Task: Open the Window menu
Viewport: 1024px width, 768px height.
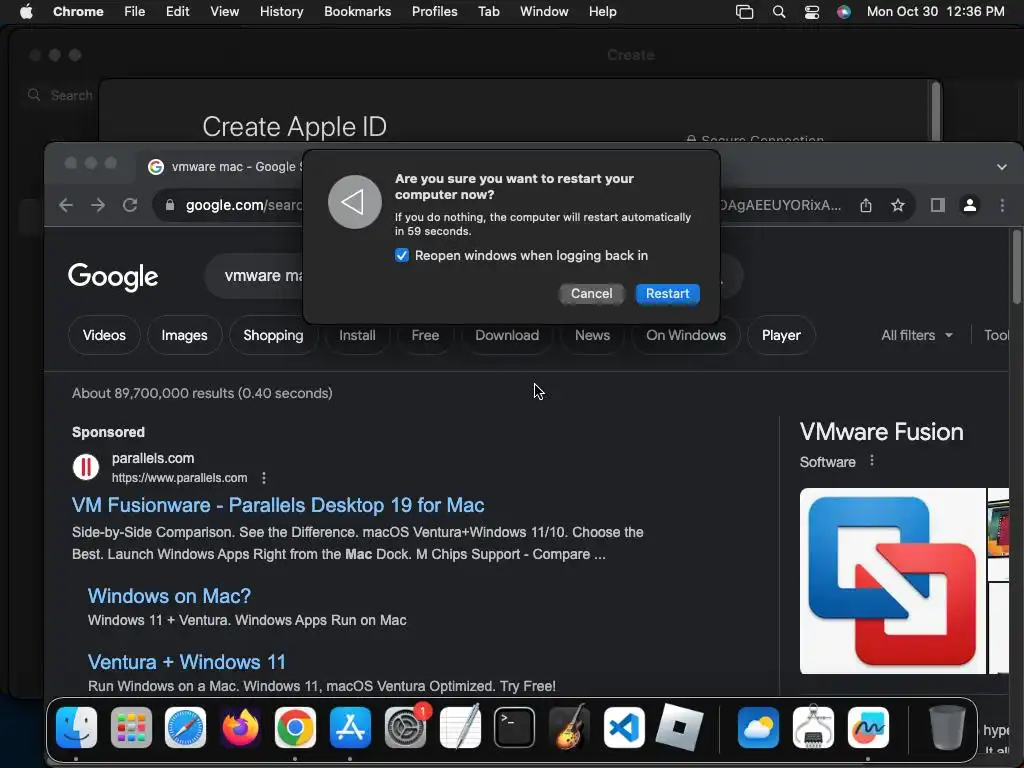Action: (544, 12)
